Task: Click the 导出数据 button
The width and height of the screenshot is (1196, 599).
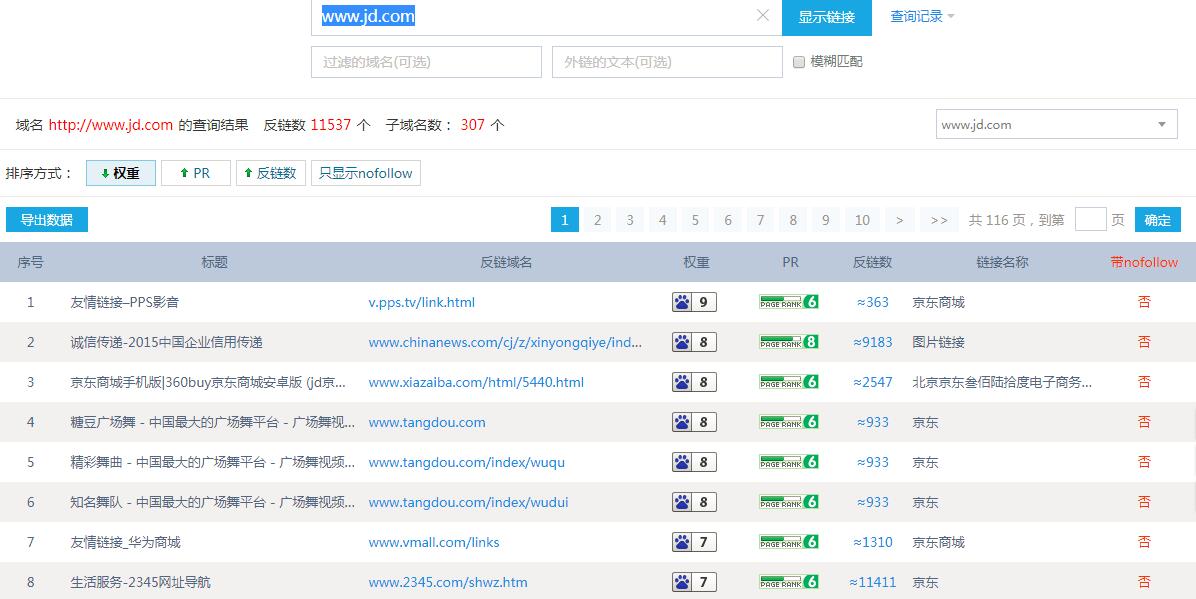Action: [x=47, y=220]
